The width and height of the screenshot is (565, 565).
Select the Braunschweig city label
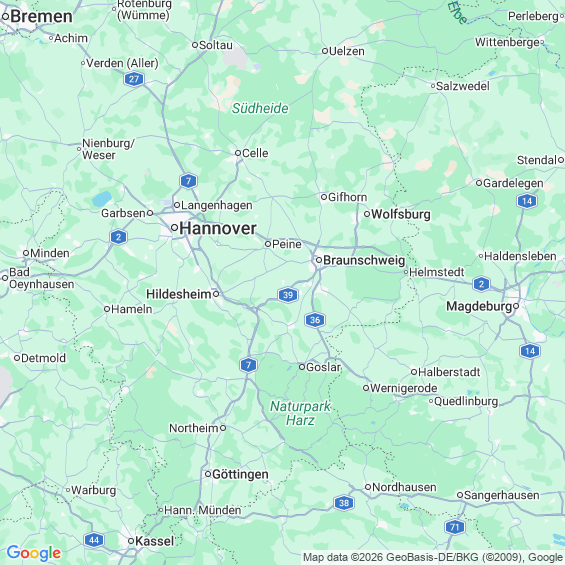364,260
